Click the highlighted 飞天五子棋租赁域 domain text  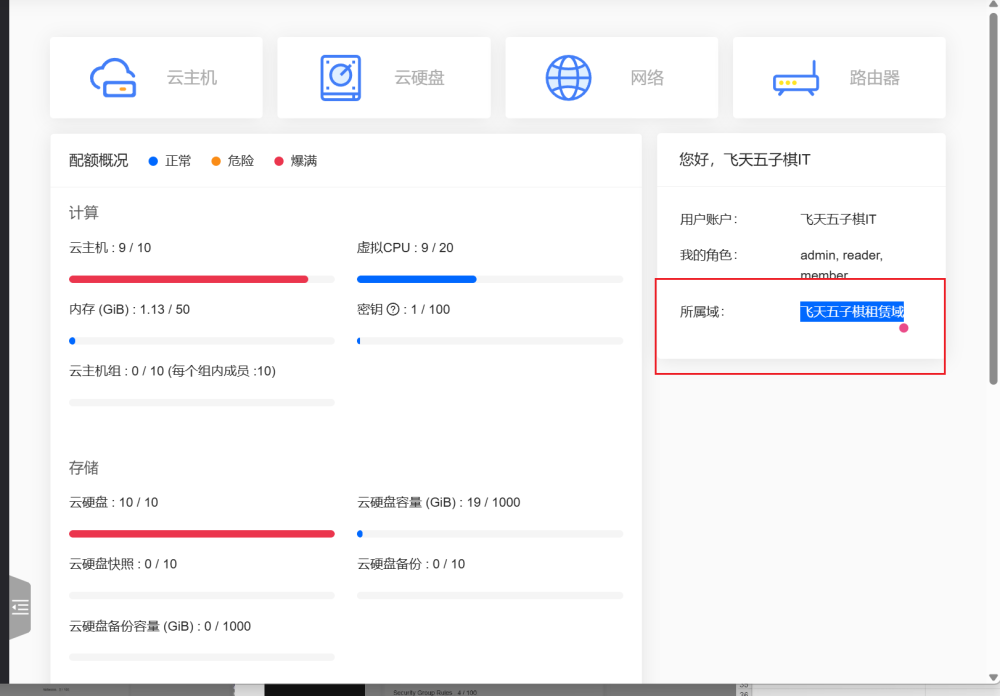click(851, 312)
